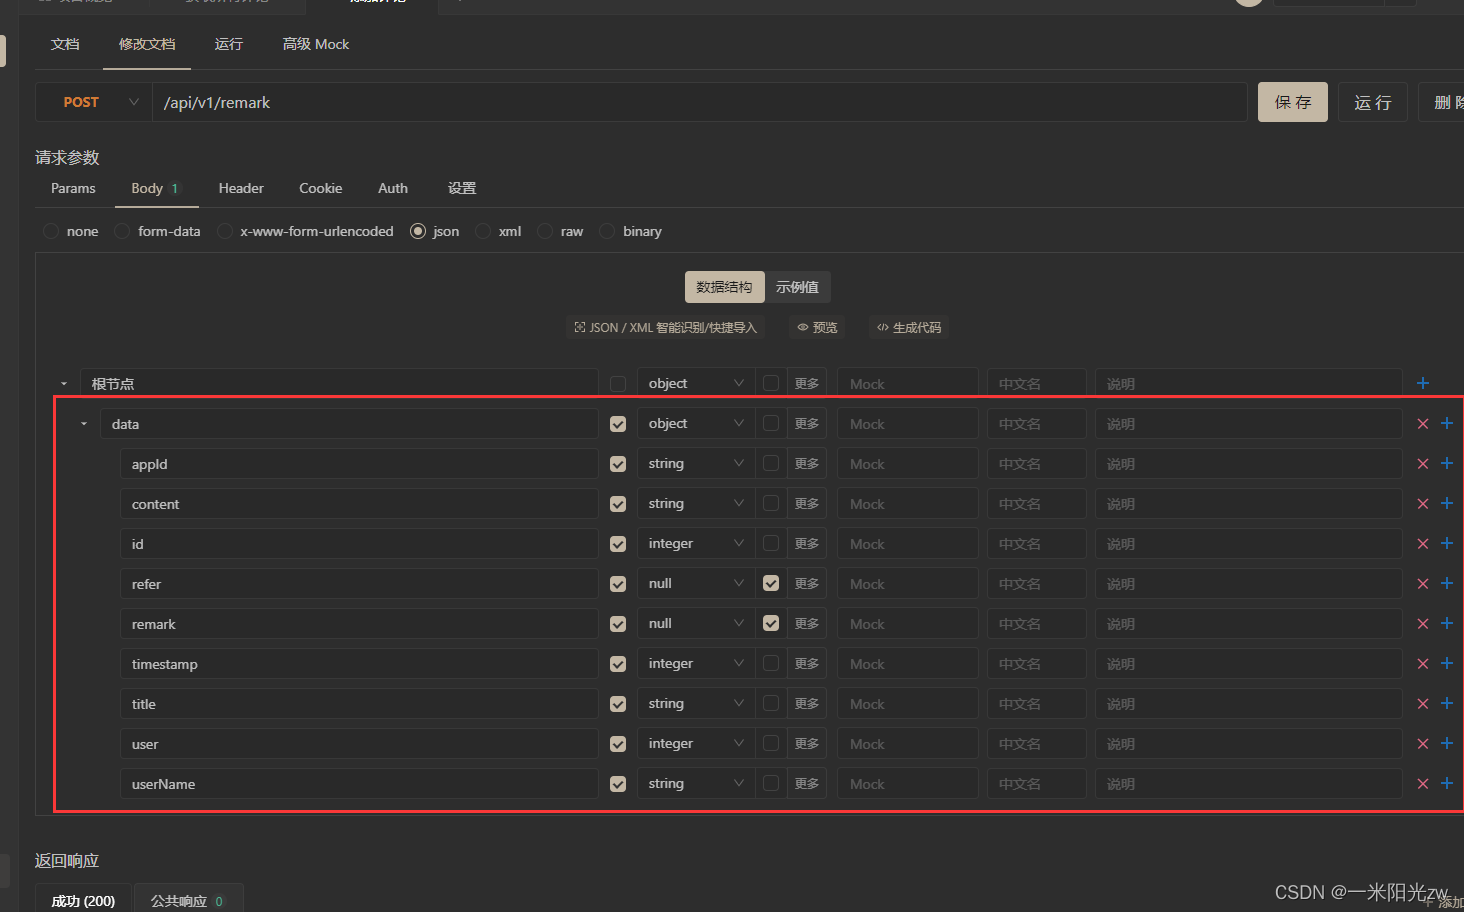Switch to 示例值 example view
The height and width of the screenshot is (912, 1464).
798,287
